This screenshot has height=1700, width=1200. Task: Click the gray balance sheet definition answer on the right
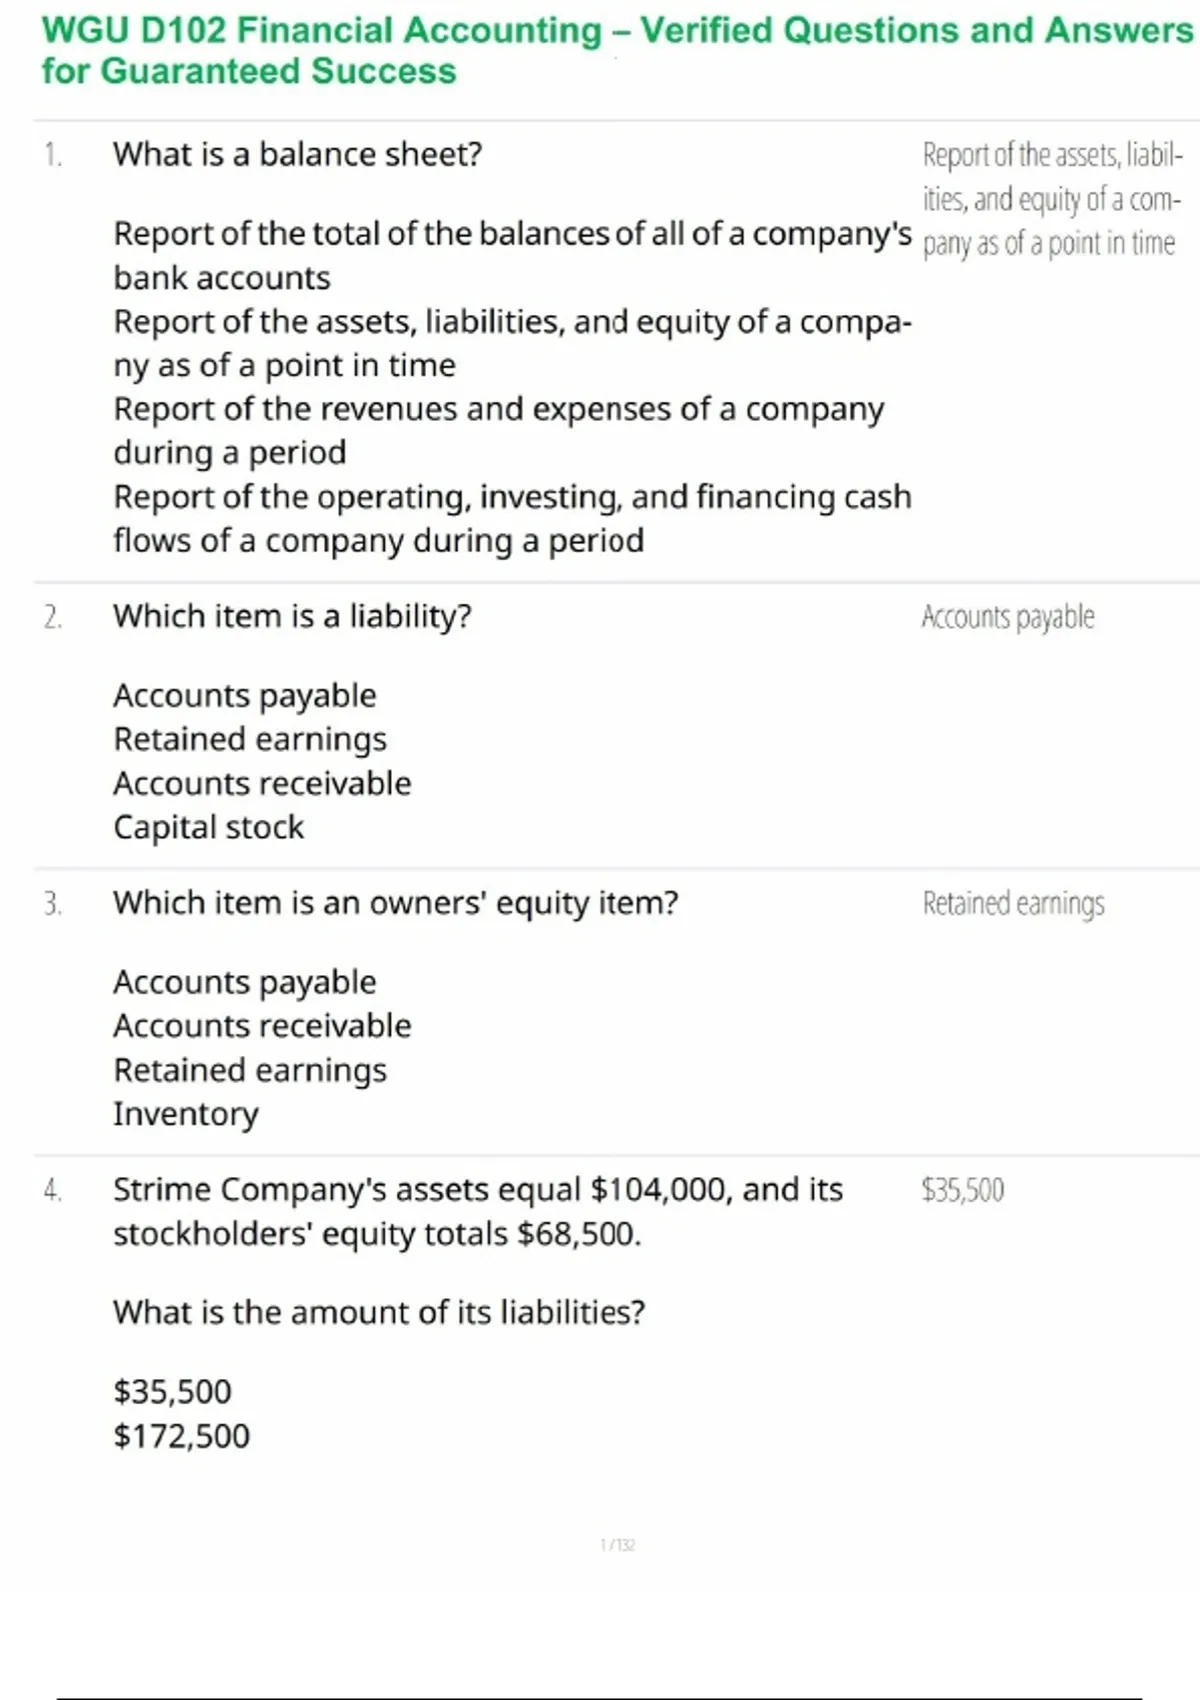click(1051, 200)
